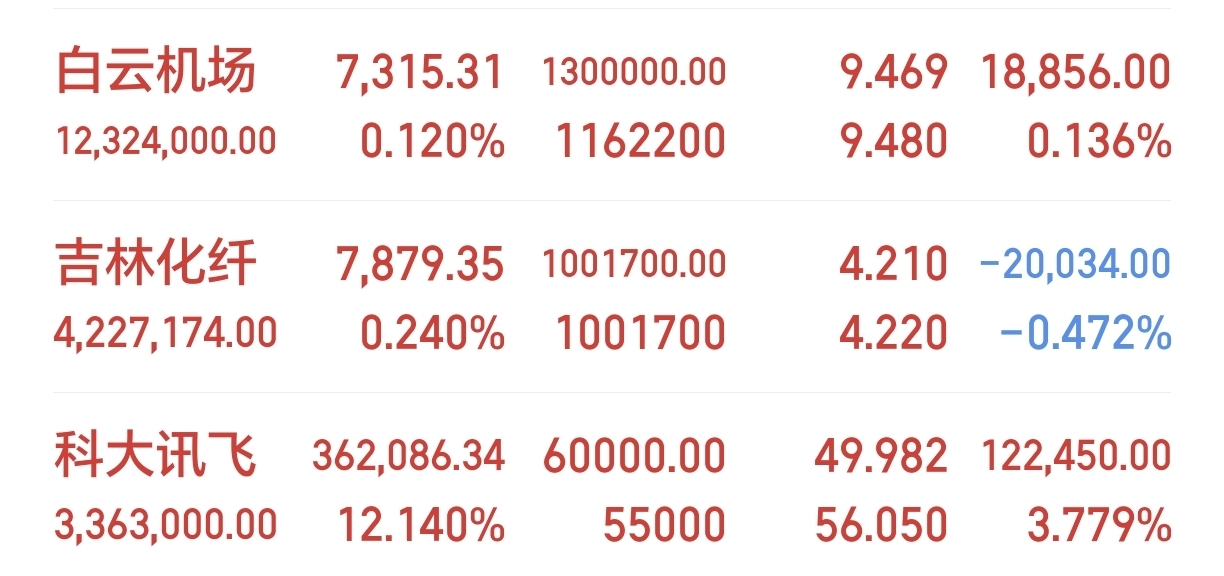
Task: Select 吉林化纤 daily percentage -0.472%
Action: [x=1086, y=333]
